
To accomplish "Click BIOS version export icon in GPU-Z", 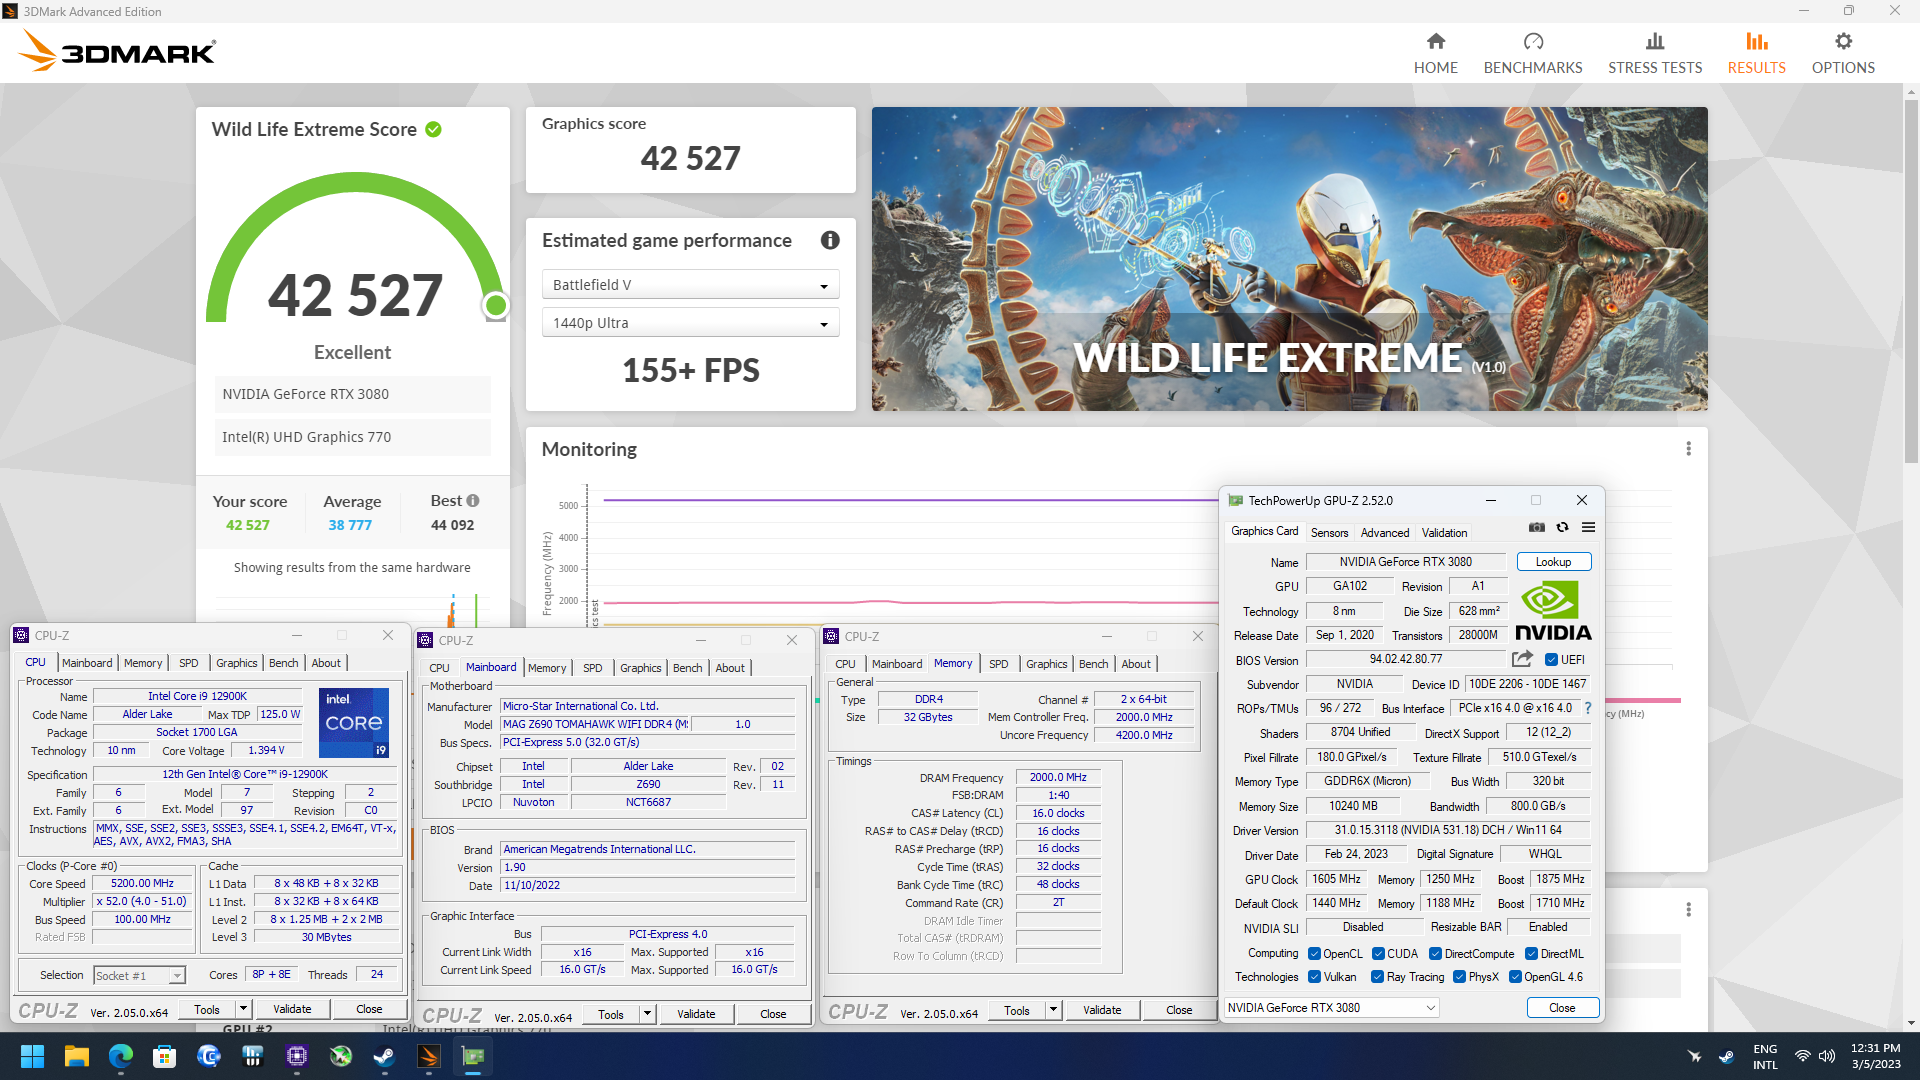I will pos(1522,659).
